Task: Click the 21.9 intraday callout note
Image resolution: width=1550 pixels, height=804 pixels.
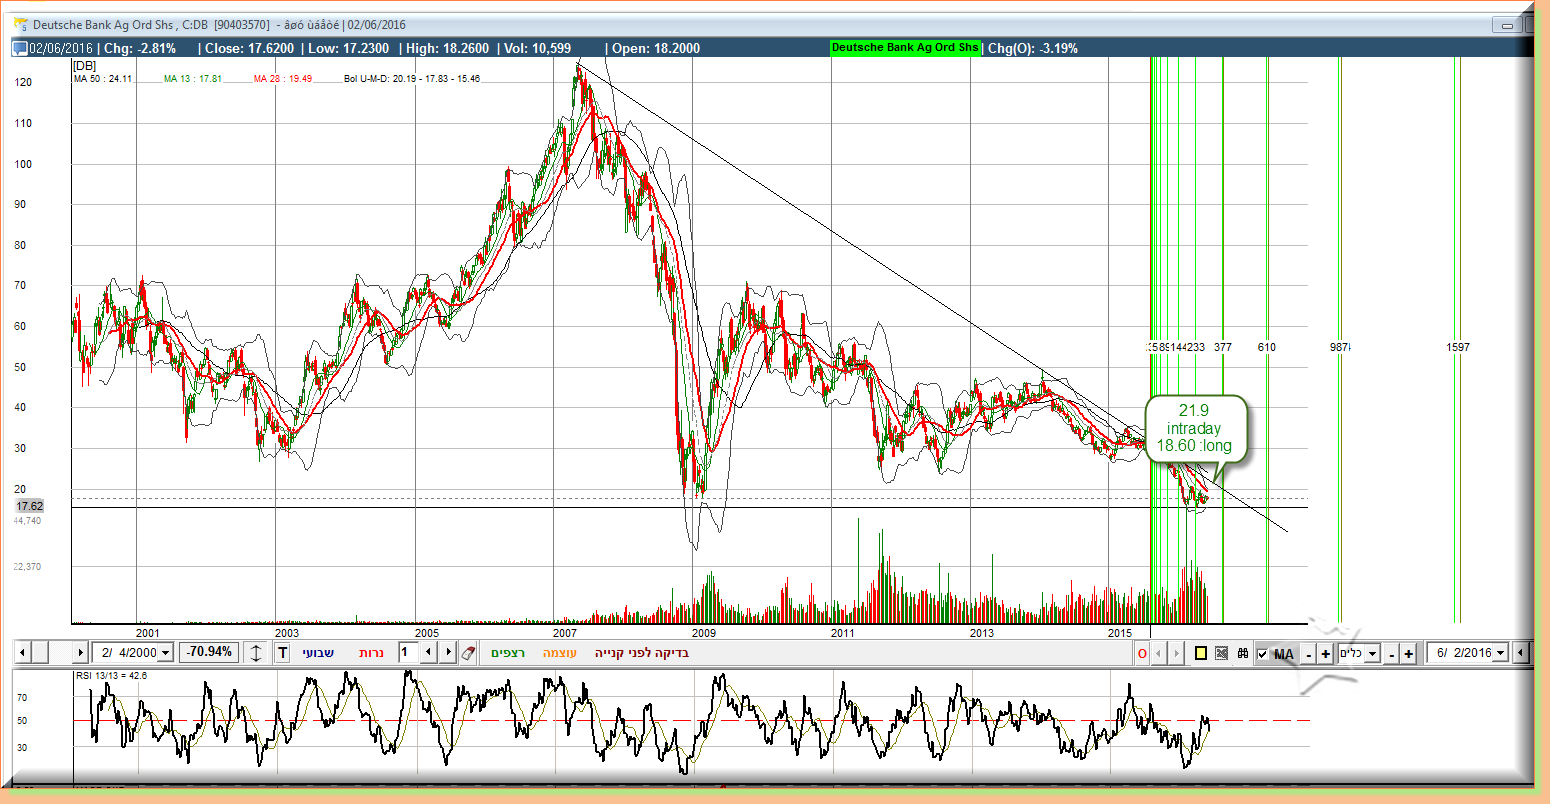Action: [x=1196, y=428]
